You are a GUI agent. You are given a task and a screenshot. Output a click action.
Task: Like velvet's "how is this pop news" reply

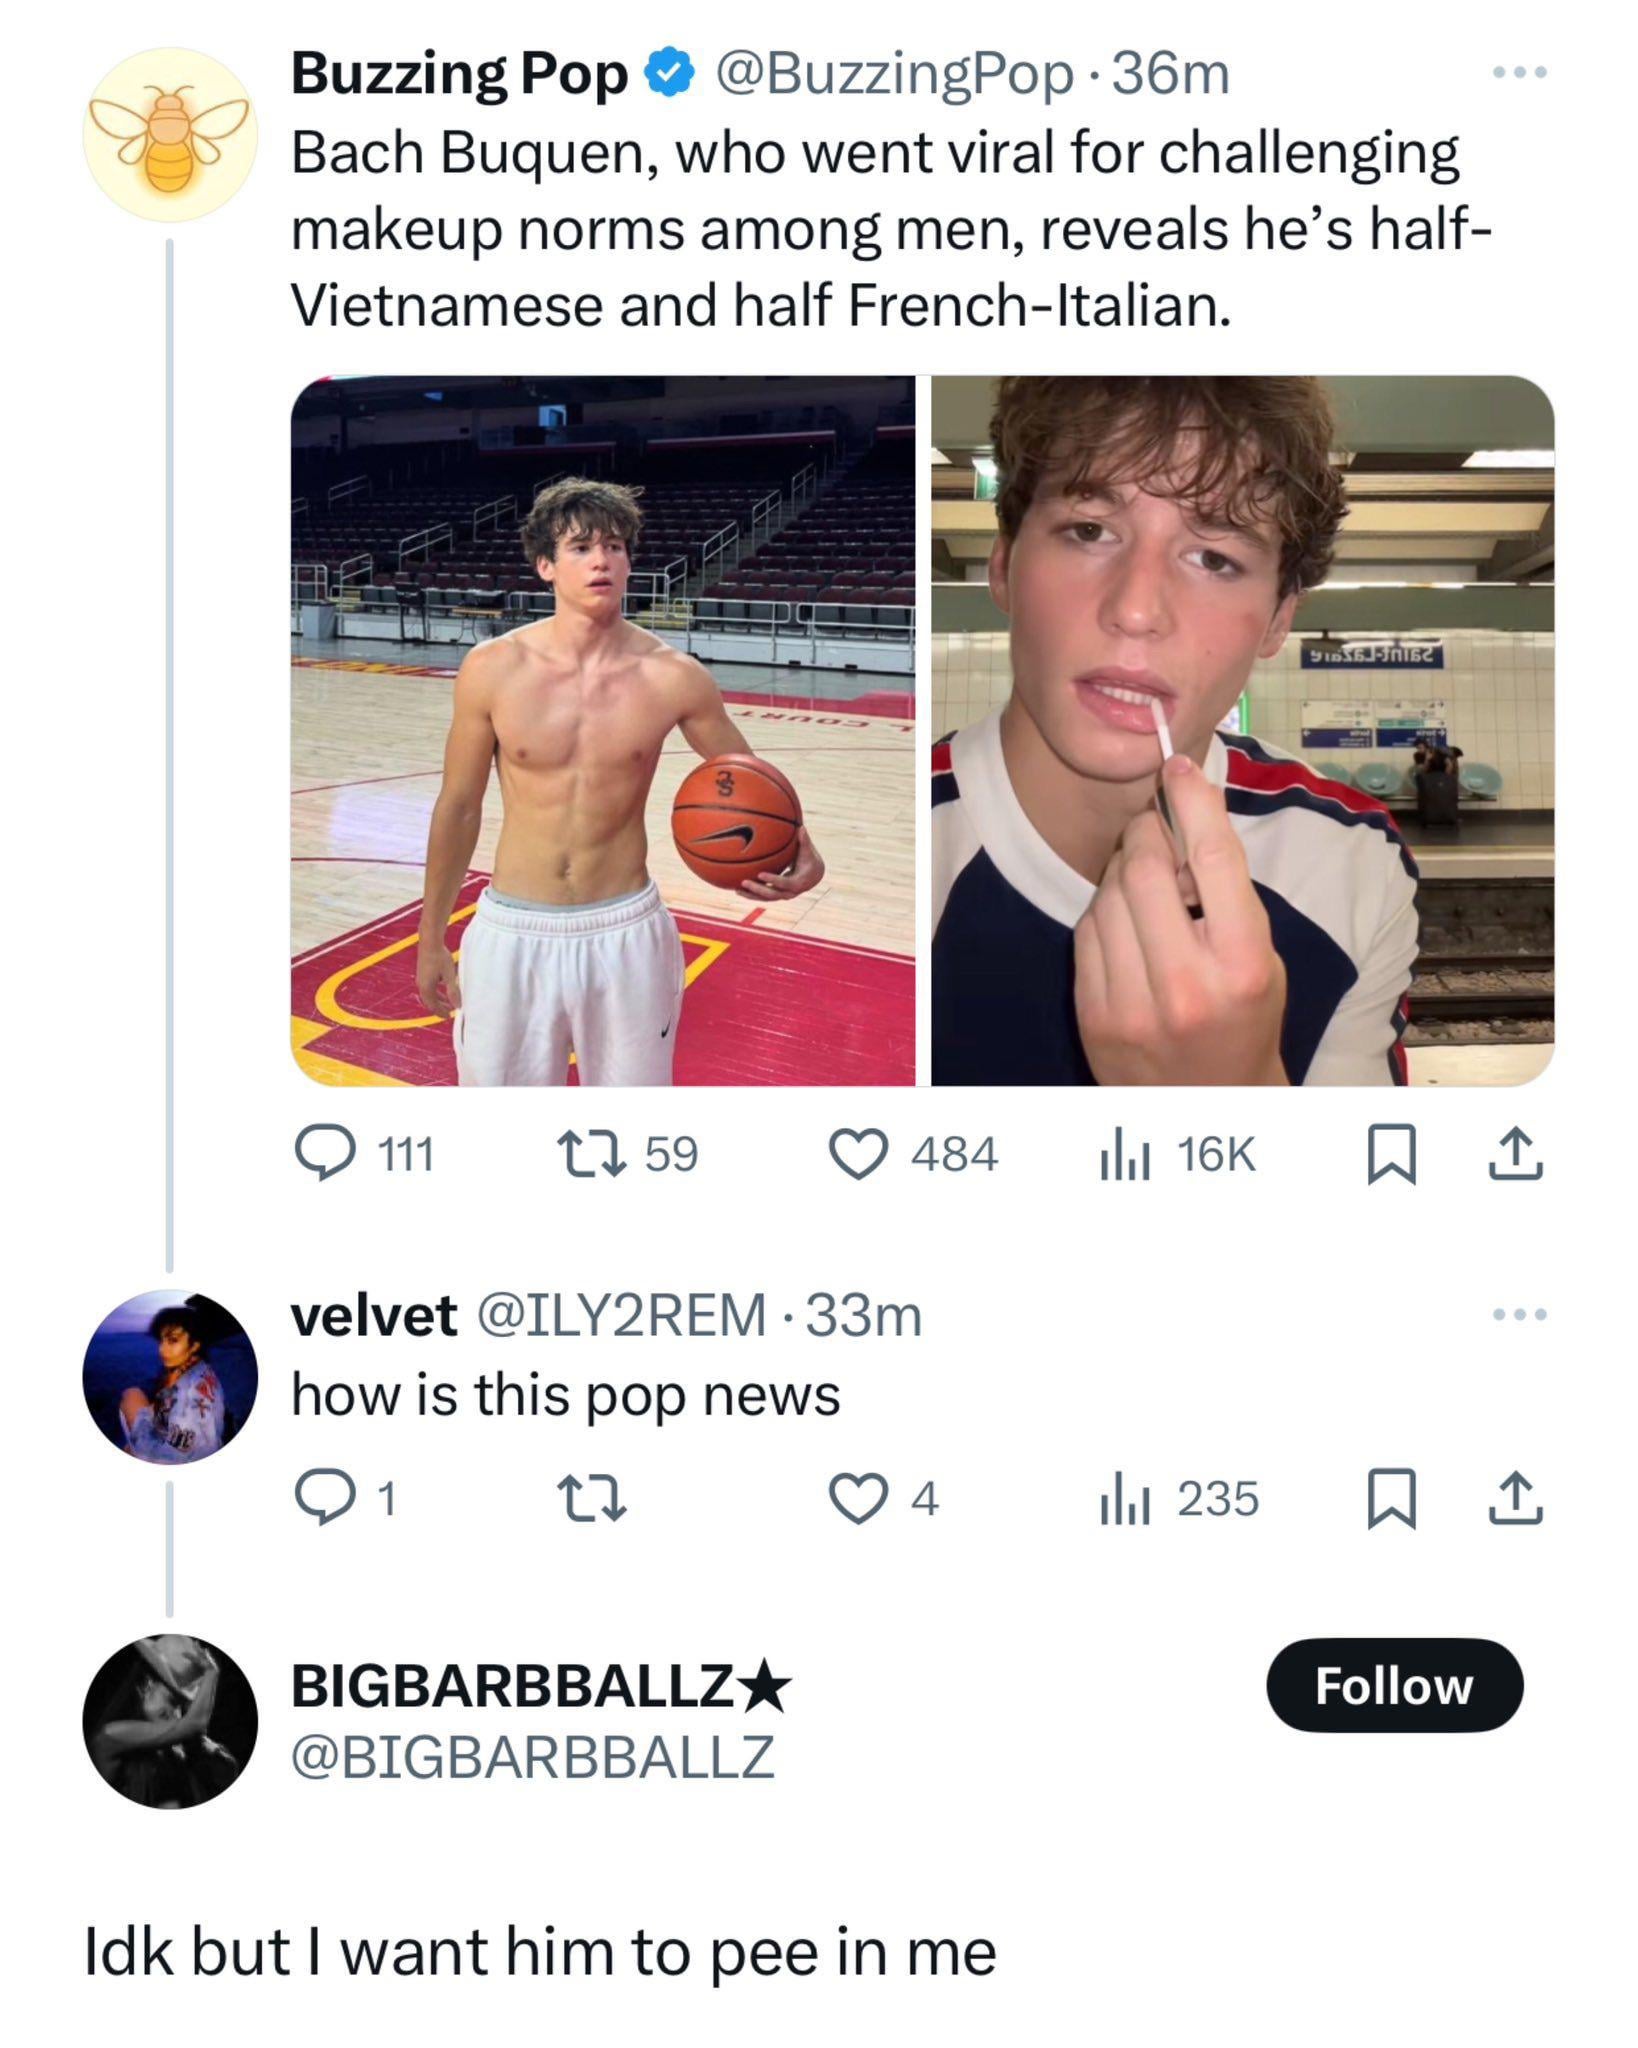[x=859, y=1498]
